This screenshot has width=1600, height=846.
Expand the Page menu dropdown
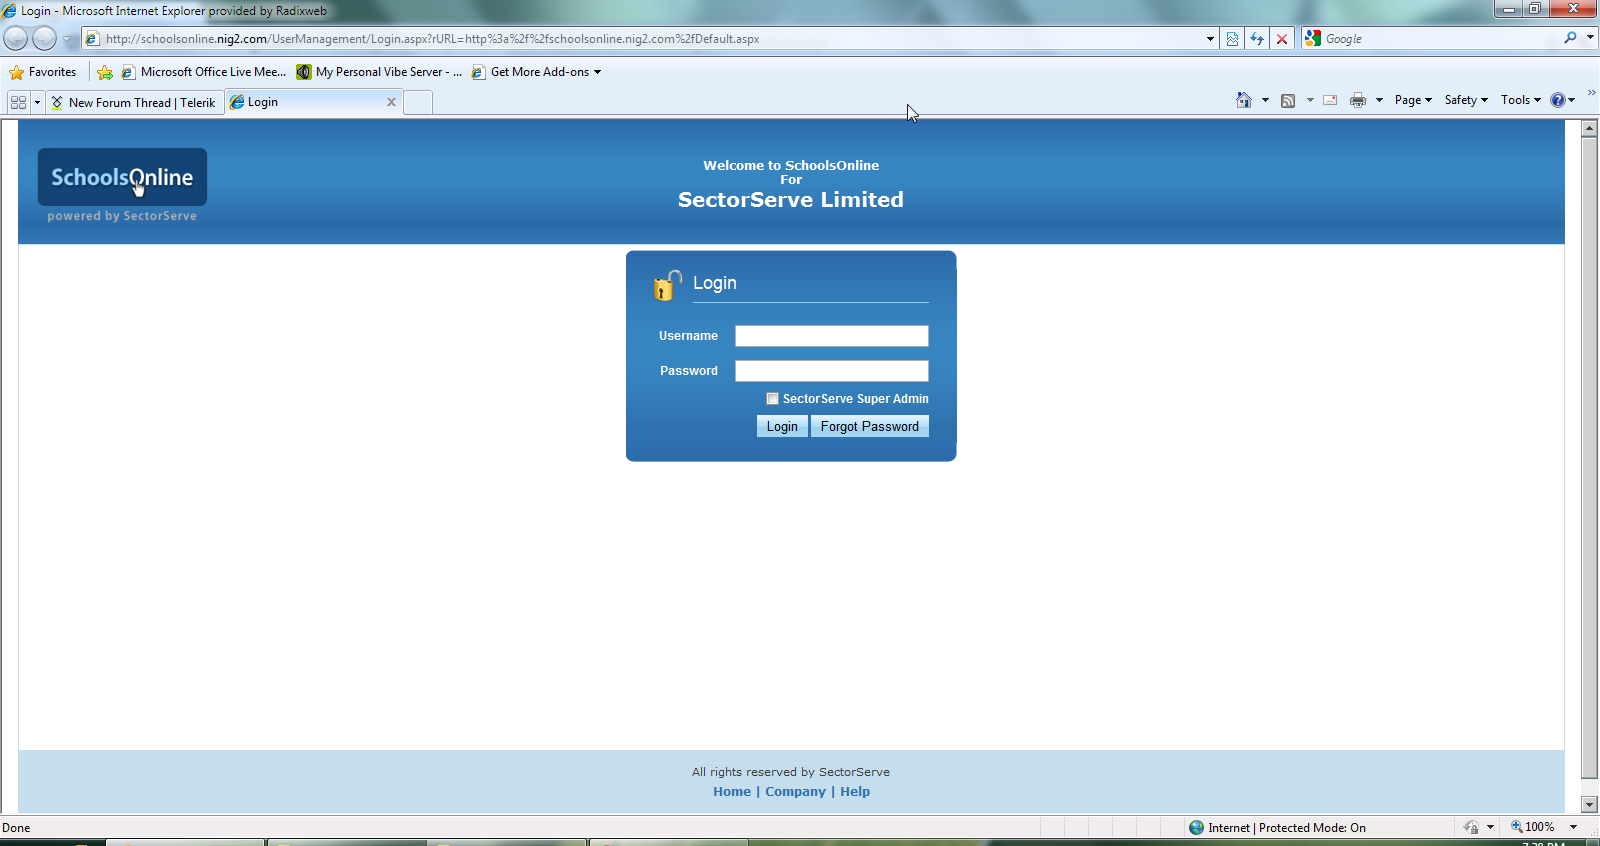point(1413,100)
